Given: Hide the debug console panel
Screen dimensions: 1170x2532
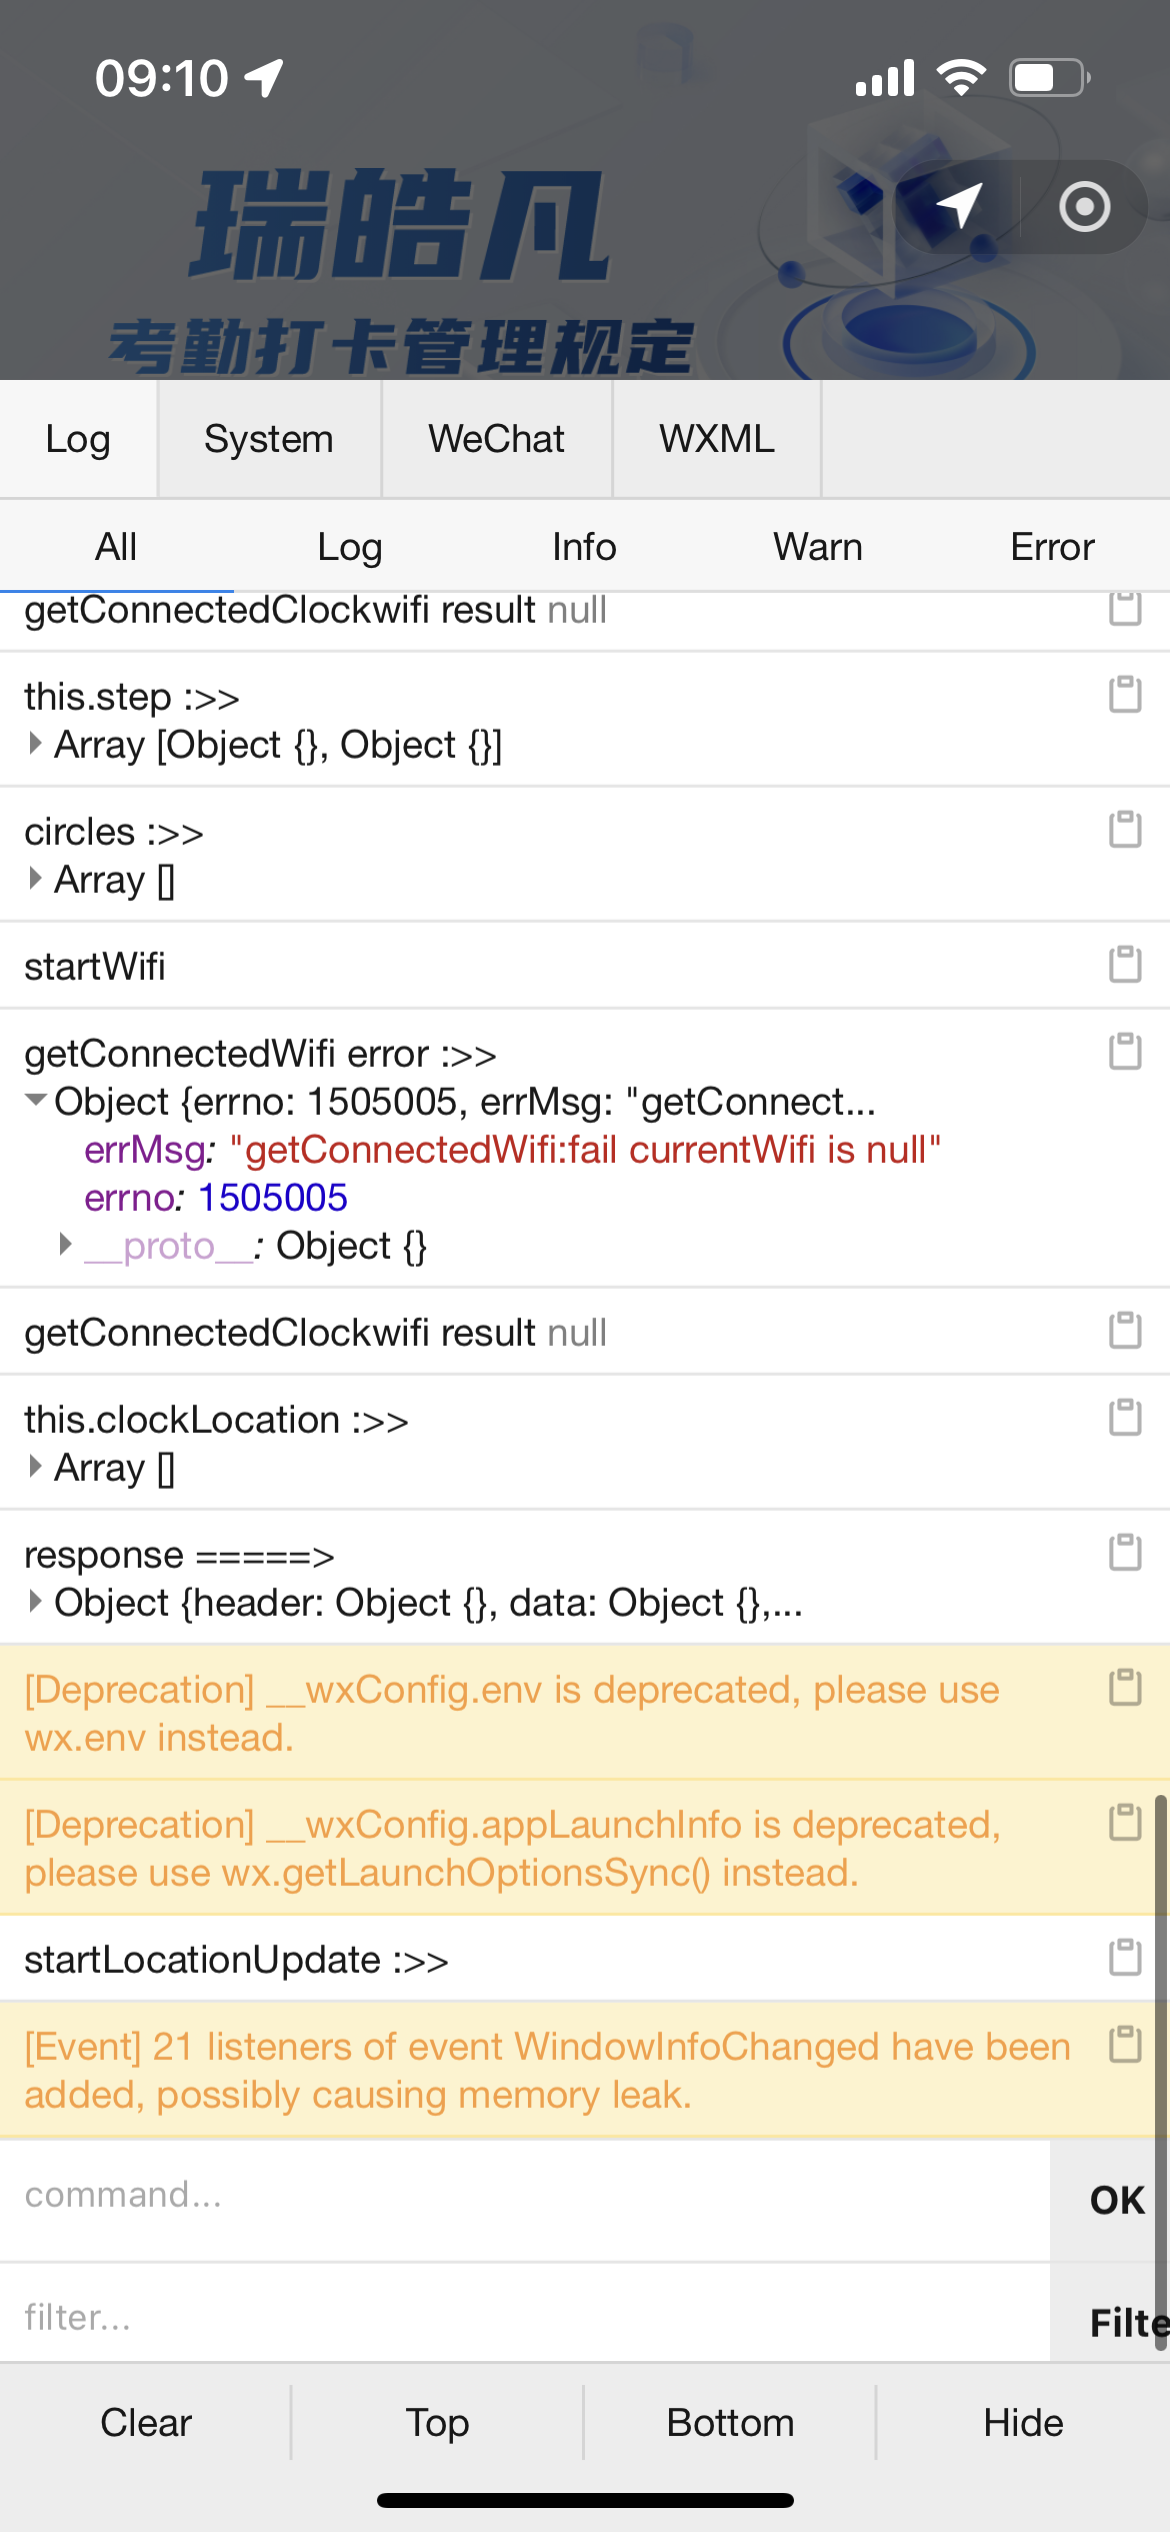Looking at the screenshot, I should click(x=1023, y=2423).
